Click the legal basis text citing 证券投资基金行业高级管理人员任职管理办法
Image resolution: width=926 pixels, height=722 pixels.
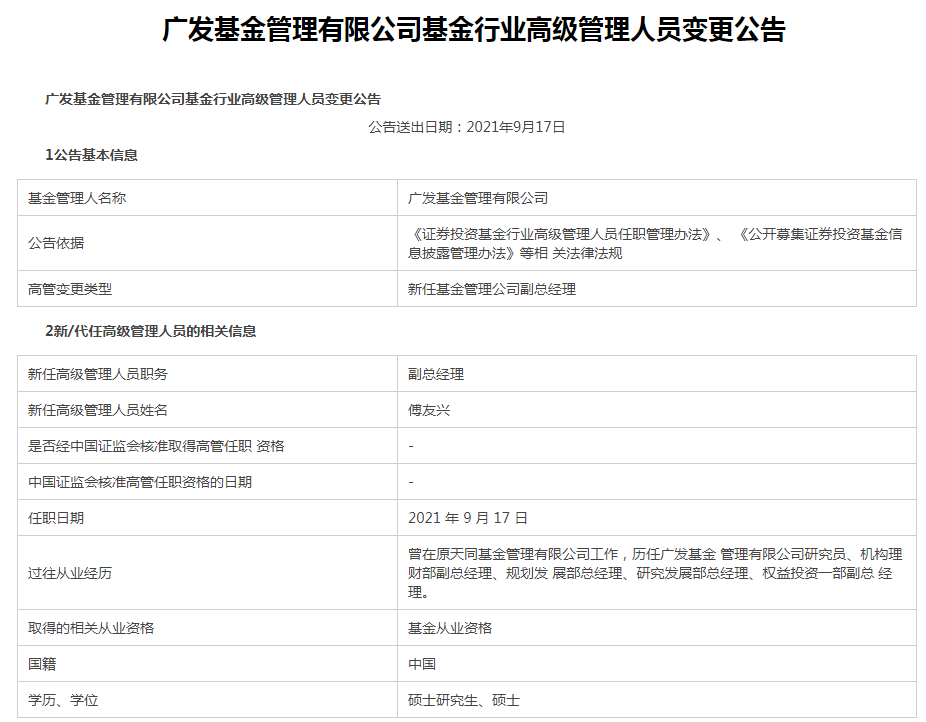655,243
